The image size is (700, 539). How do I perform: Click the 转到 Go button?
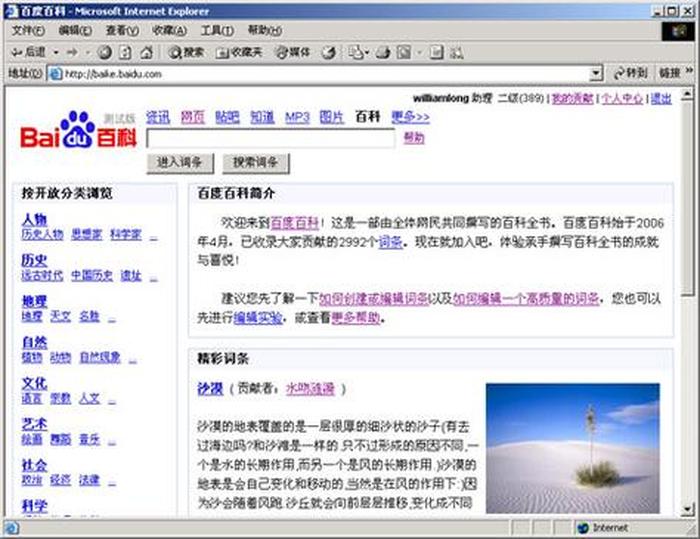point(630,73)
